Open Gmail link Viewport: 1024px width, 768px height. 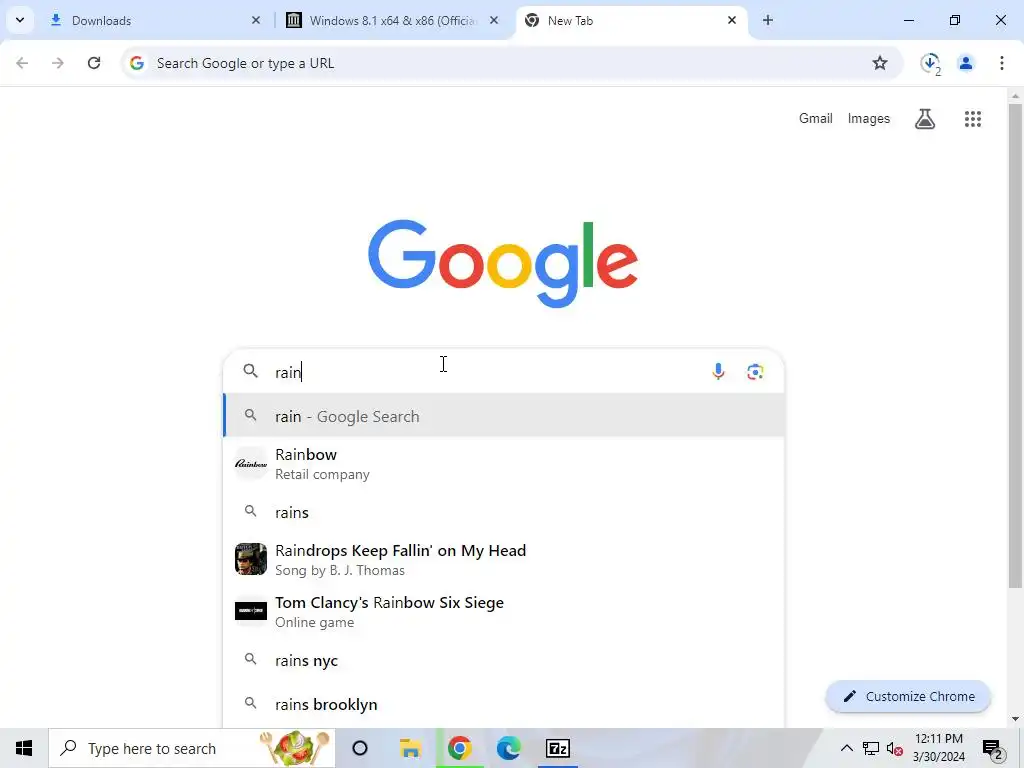[816, 118]
